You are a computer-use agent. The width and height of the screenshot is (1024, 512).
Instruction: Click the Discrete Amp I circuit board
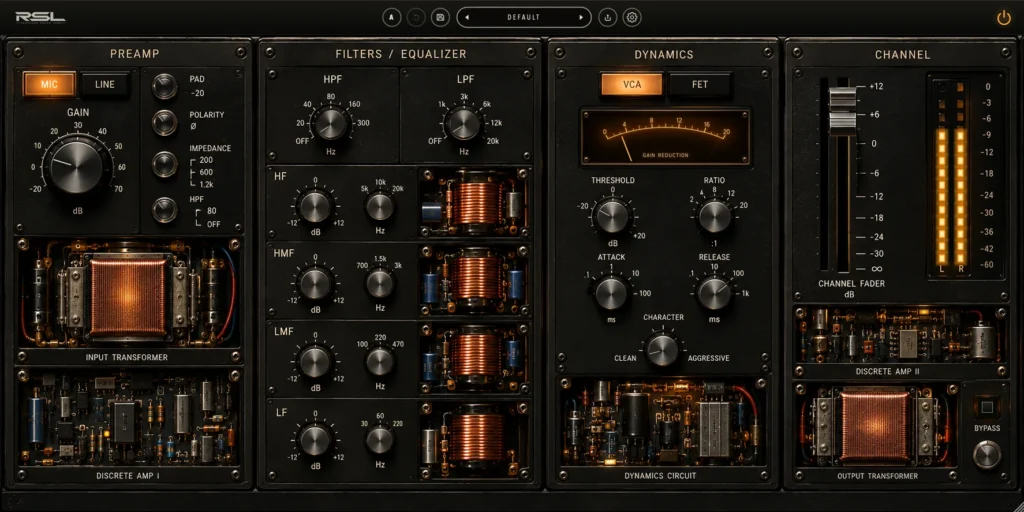pyautogui.click(x=127, y=418)
